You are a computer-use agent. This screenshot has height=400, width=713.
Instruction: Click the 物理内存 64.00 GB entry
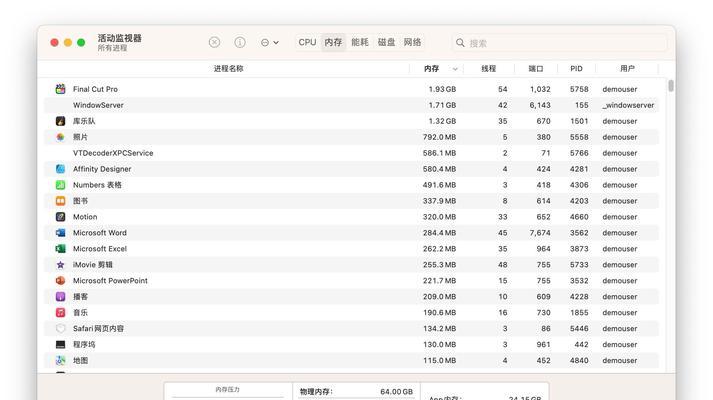[356, 391]
